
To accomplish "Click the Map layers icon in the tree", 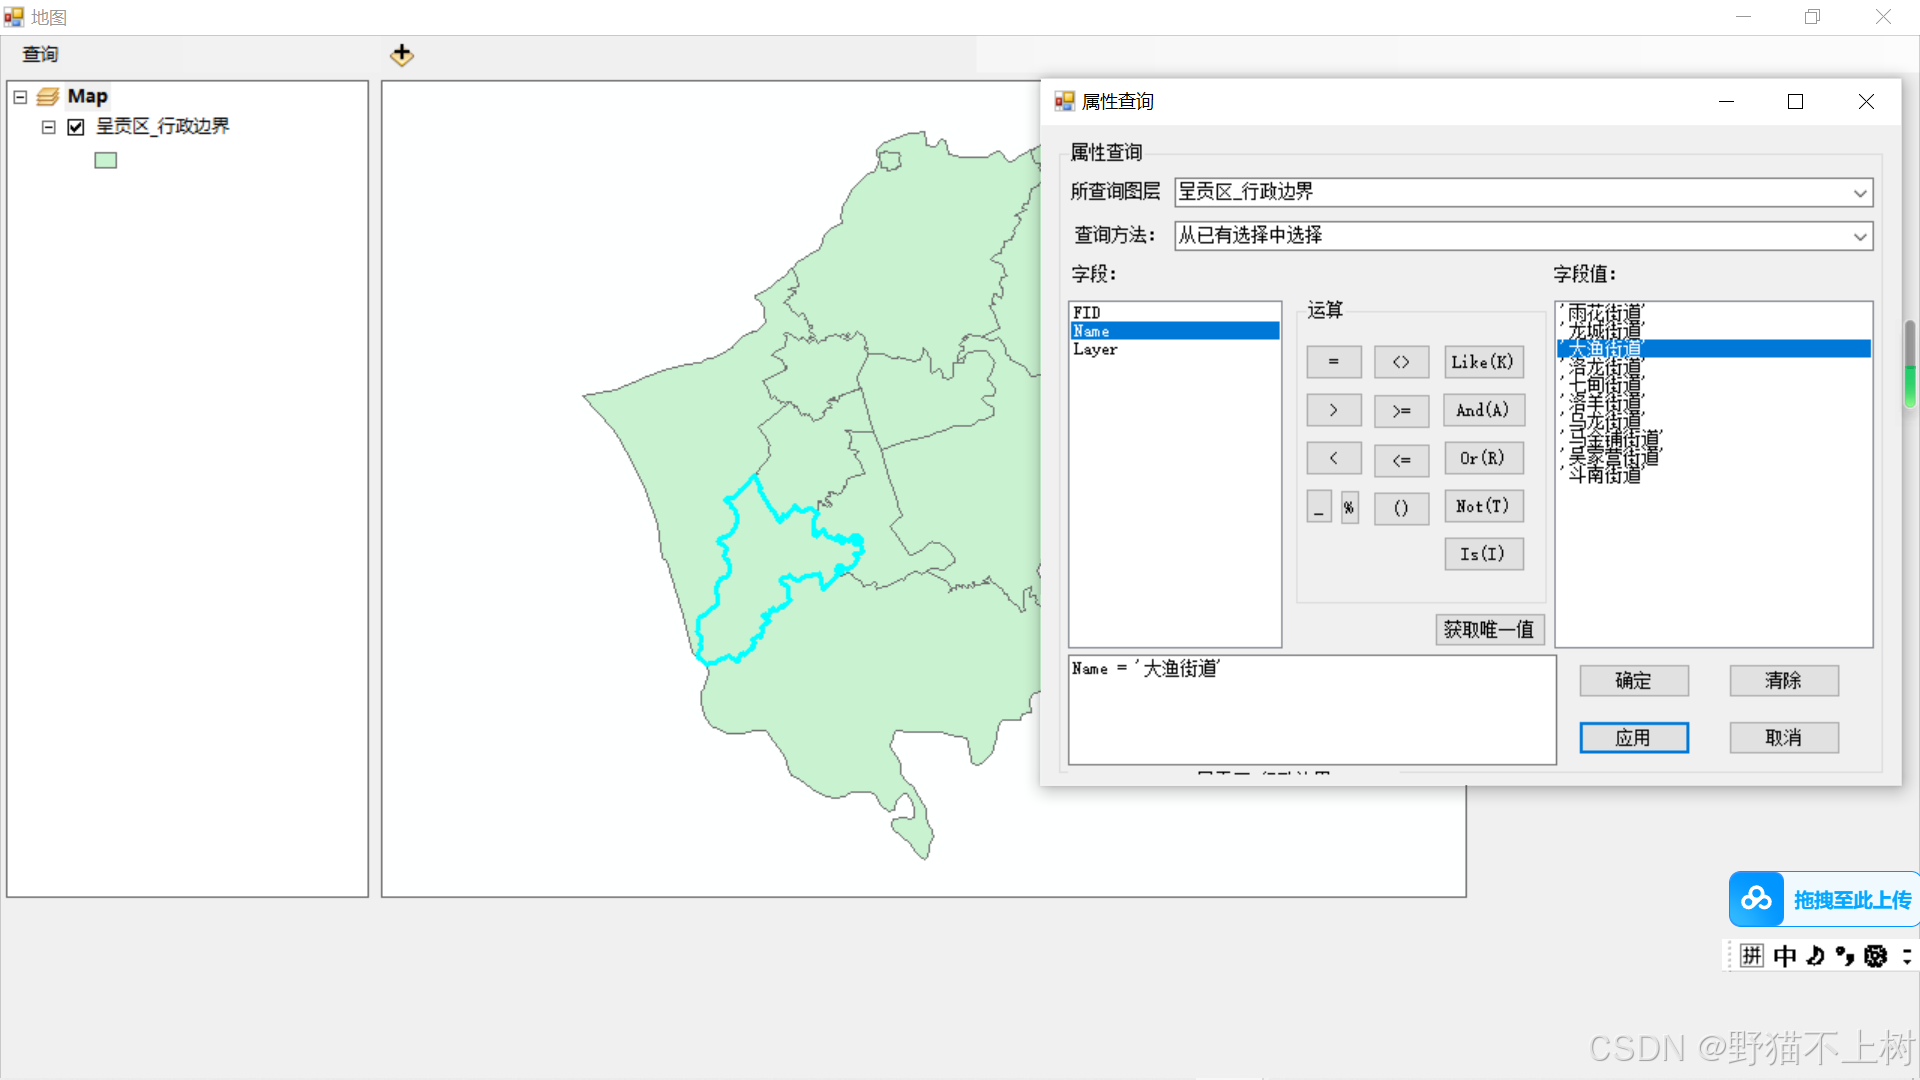I will tap(48, 96).
